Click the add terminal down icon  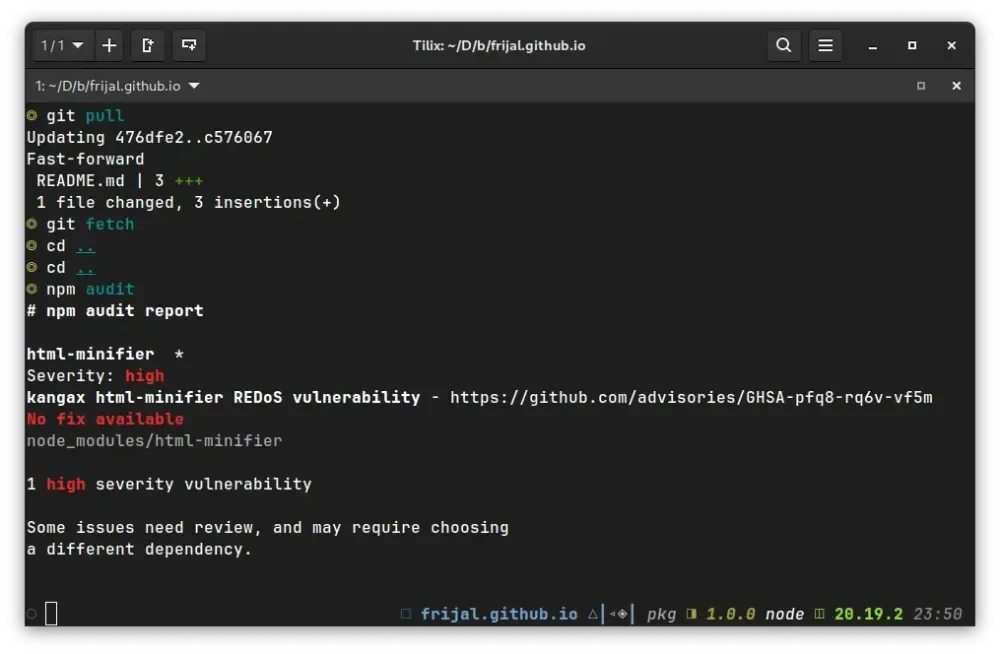coord(189,45)
